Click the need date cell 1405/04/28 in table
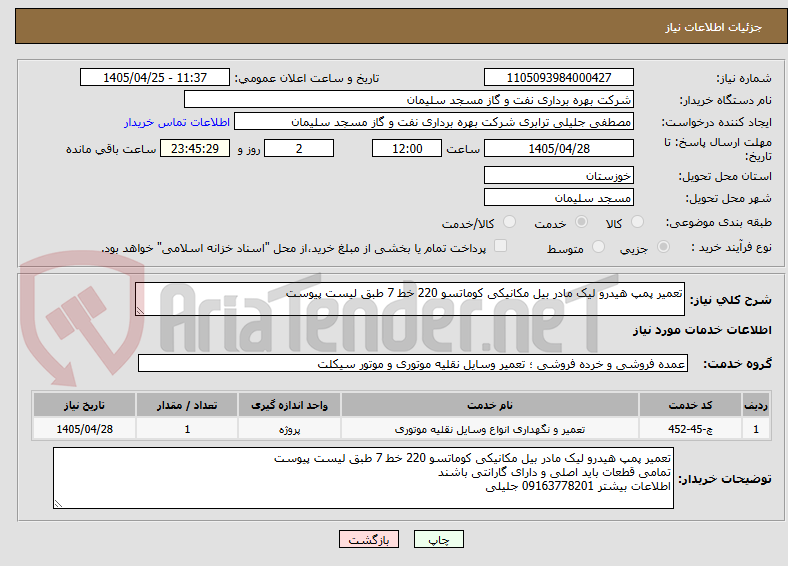788x566 pixels. [84, 429]
